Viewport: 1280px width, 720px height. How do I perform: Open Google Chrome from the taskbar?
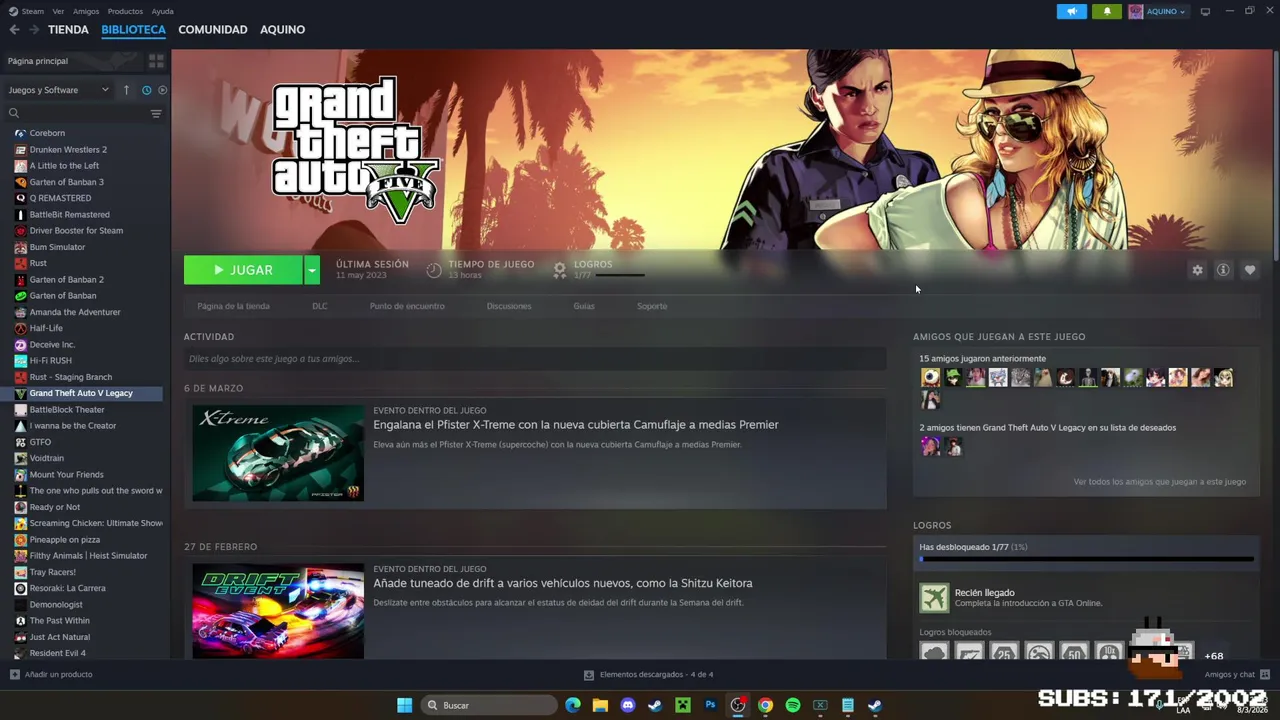click(765, 705)
